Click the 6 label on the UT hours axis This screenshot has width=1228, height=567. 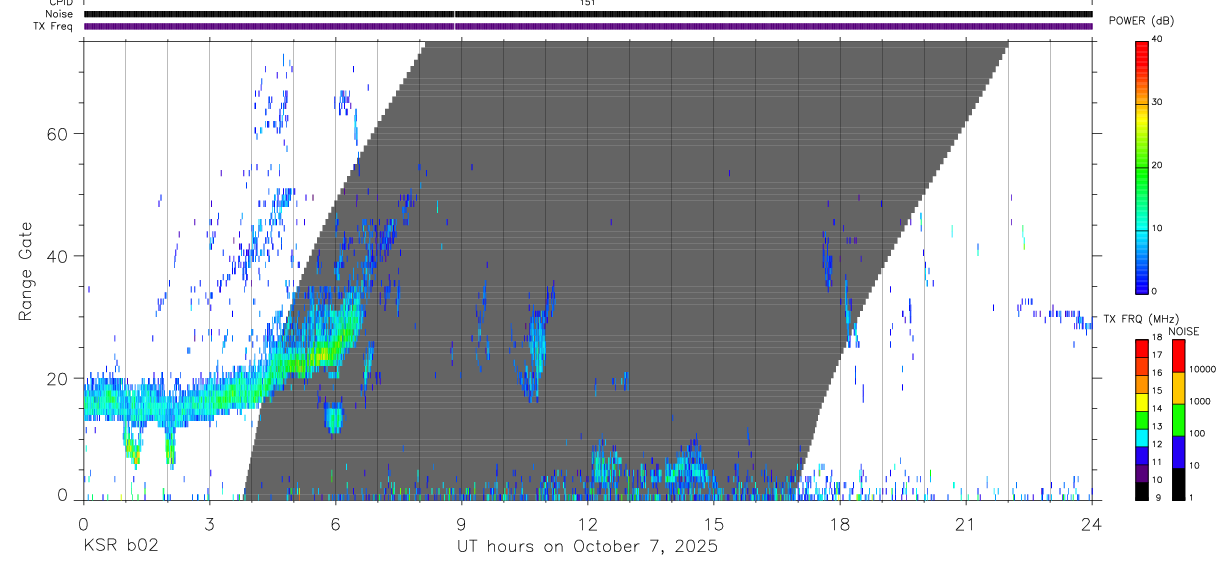[335, 523]
